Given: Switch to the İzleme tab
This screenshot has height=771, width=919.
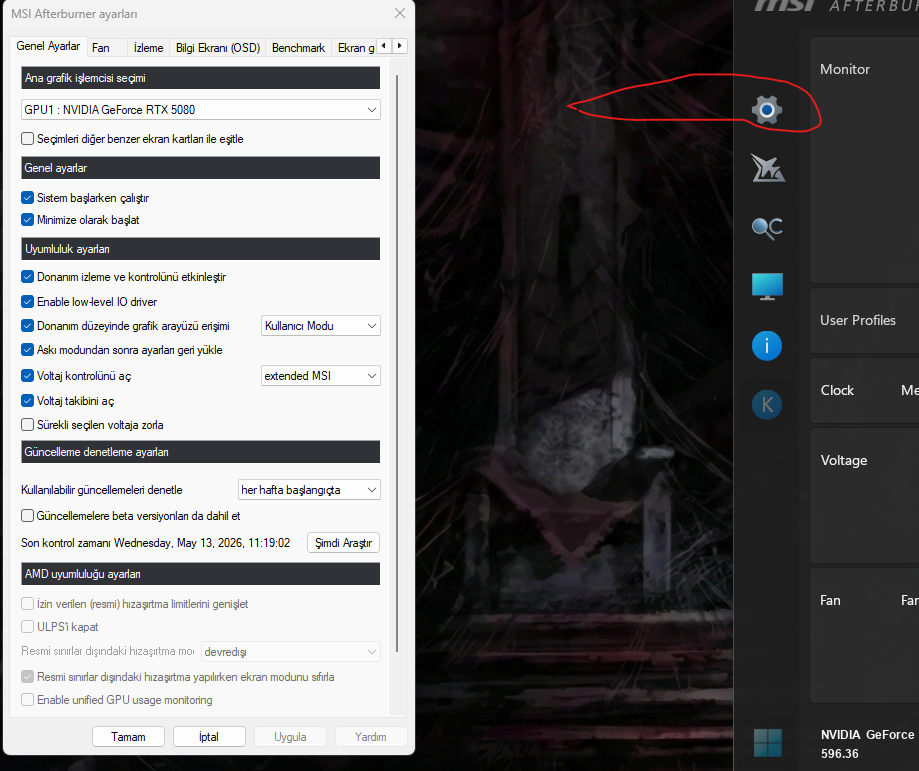Looking at the screenshot, I should [148, 48].
